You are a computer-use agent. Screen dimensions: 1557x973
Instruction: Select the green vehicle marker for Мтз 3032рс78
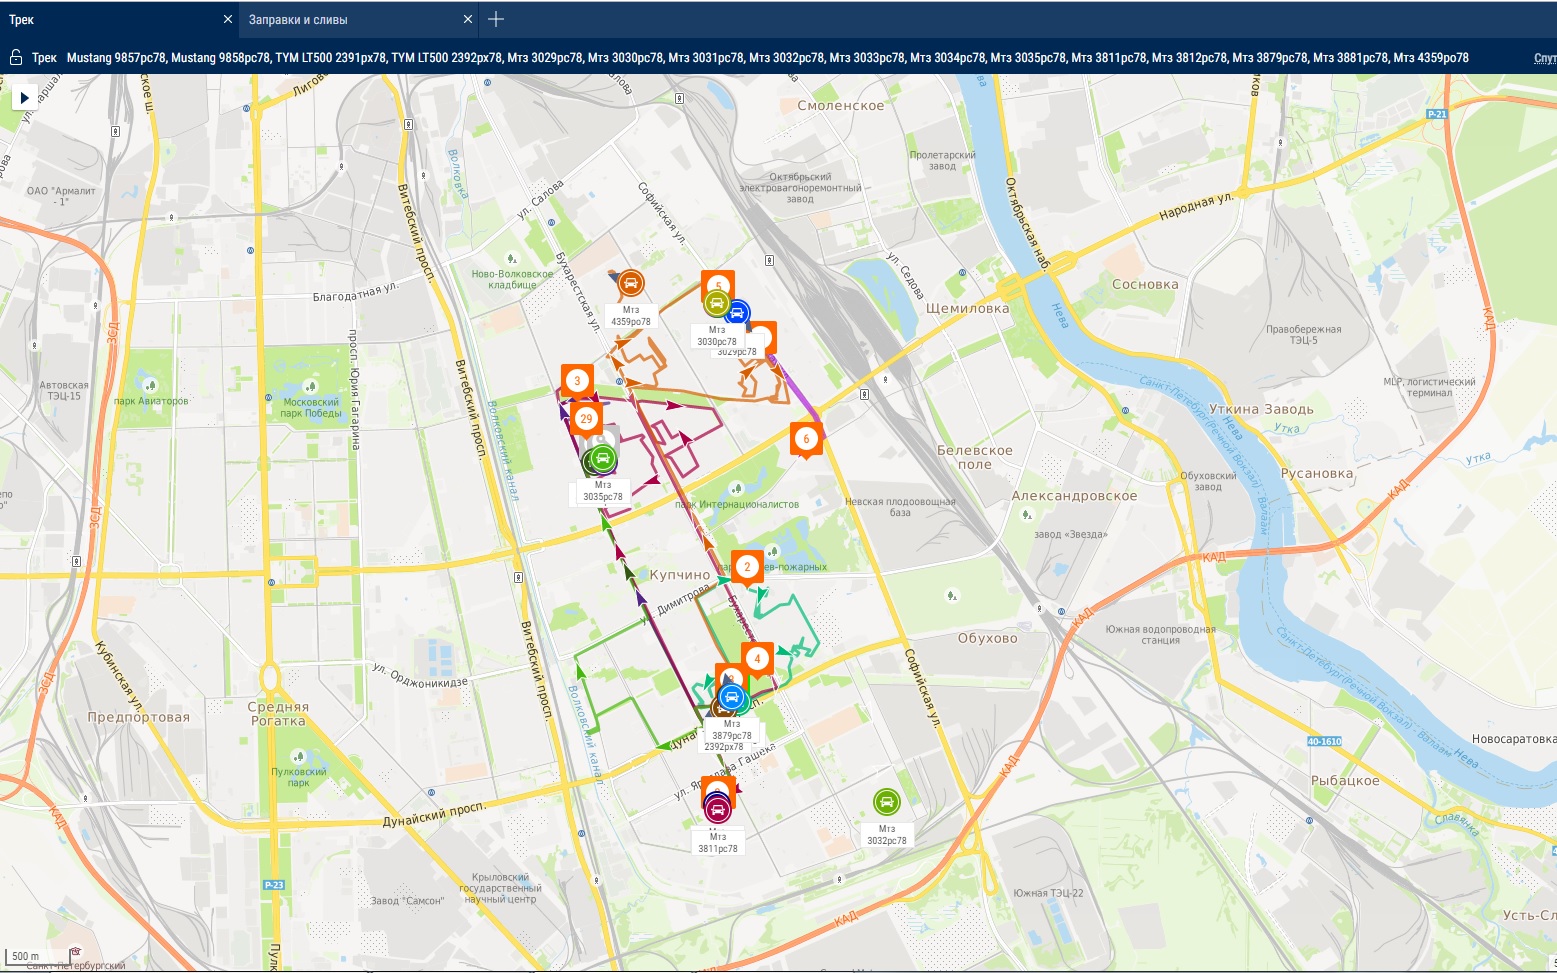click(x=886, y=802)
